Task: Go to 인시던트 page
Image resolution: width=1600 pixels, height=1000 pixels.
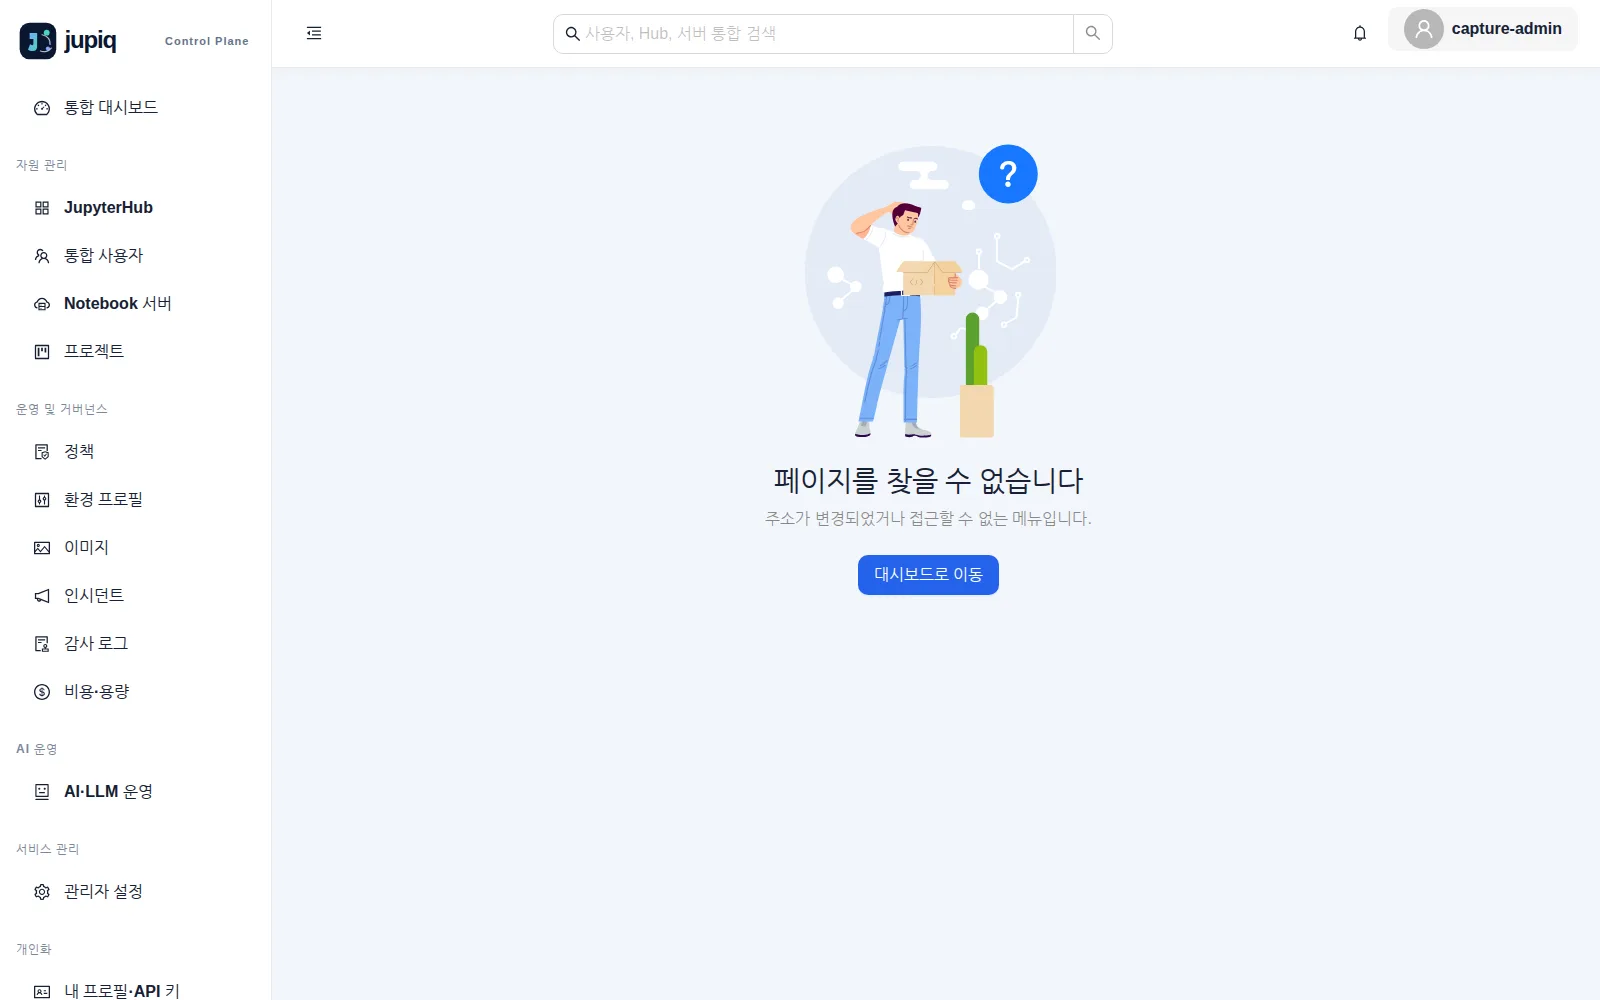Action: coord(135,596)
